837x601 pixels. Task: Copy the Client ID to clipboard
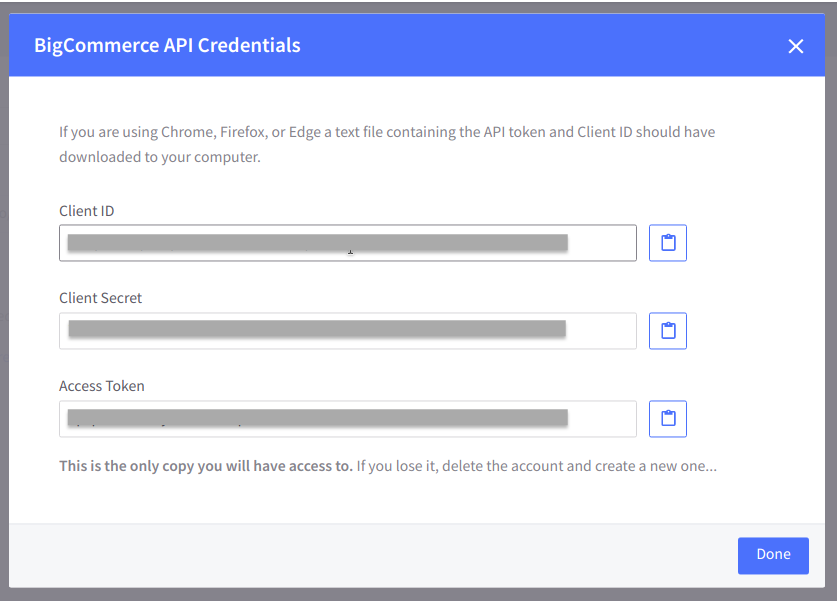coord(668,243)
